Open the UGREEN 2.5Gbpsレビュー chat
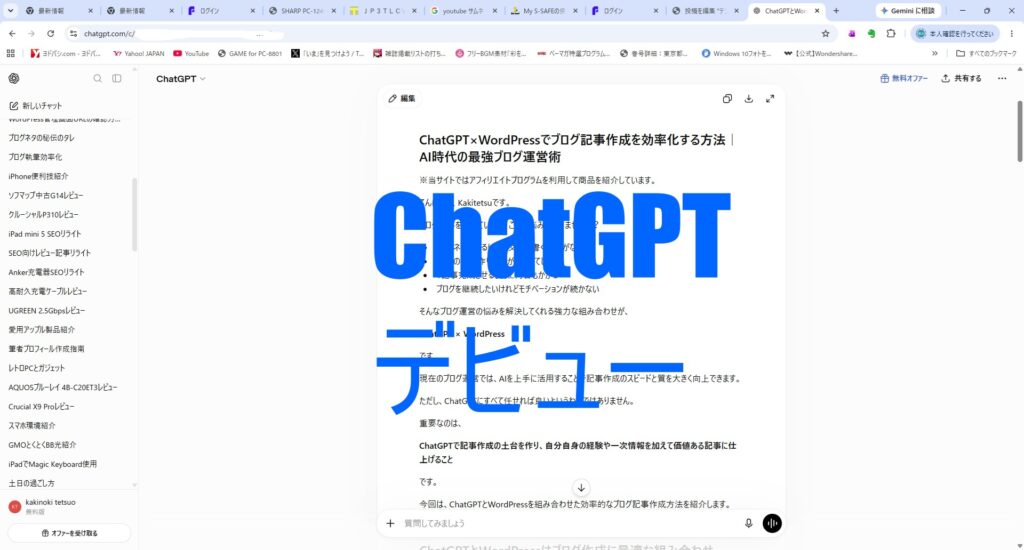The image size is (1024, 550). 46,310
